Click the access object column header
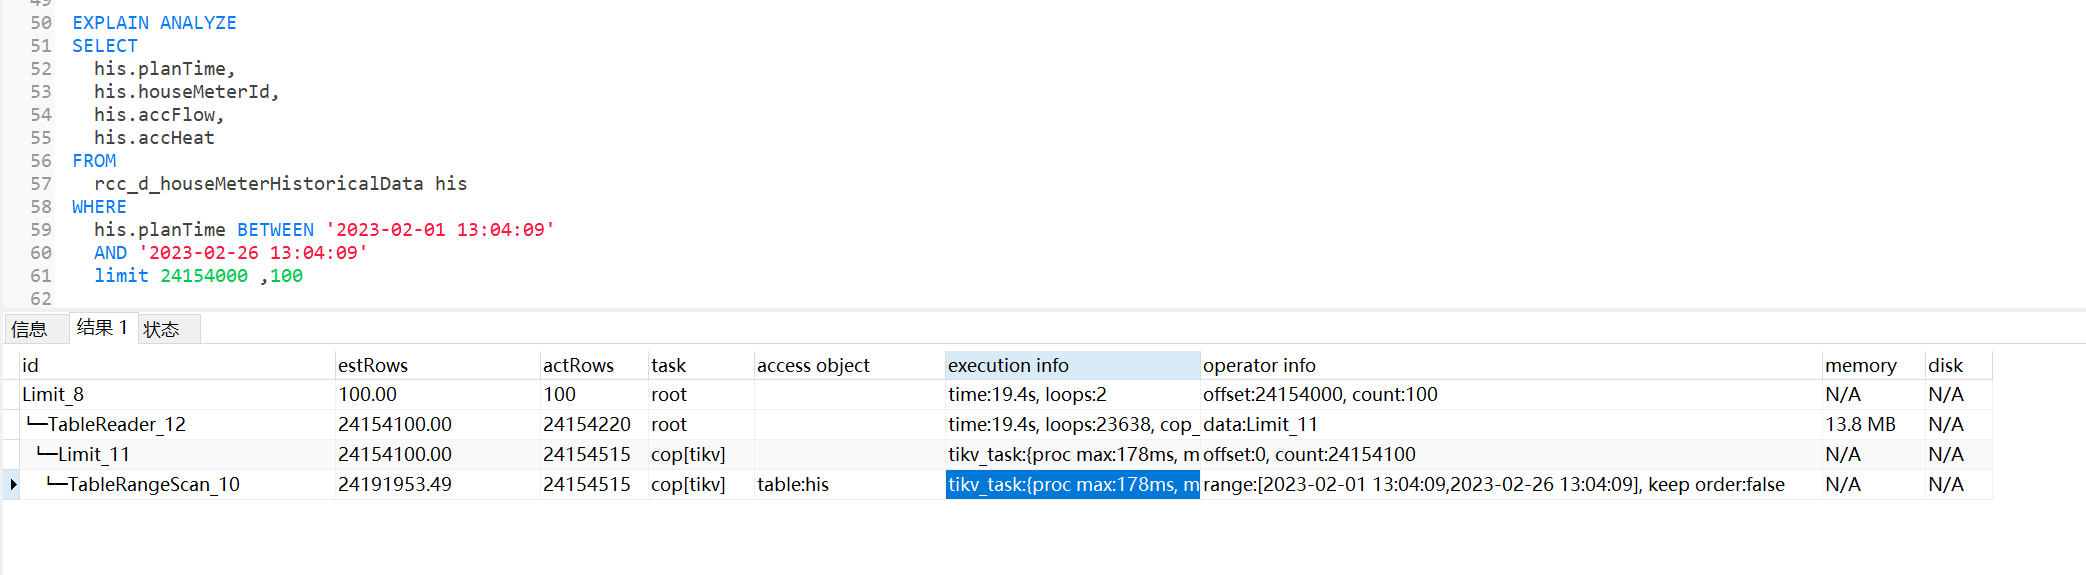 point(813,366)
